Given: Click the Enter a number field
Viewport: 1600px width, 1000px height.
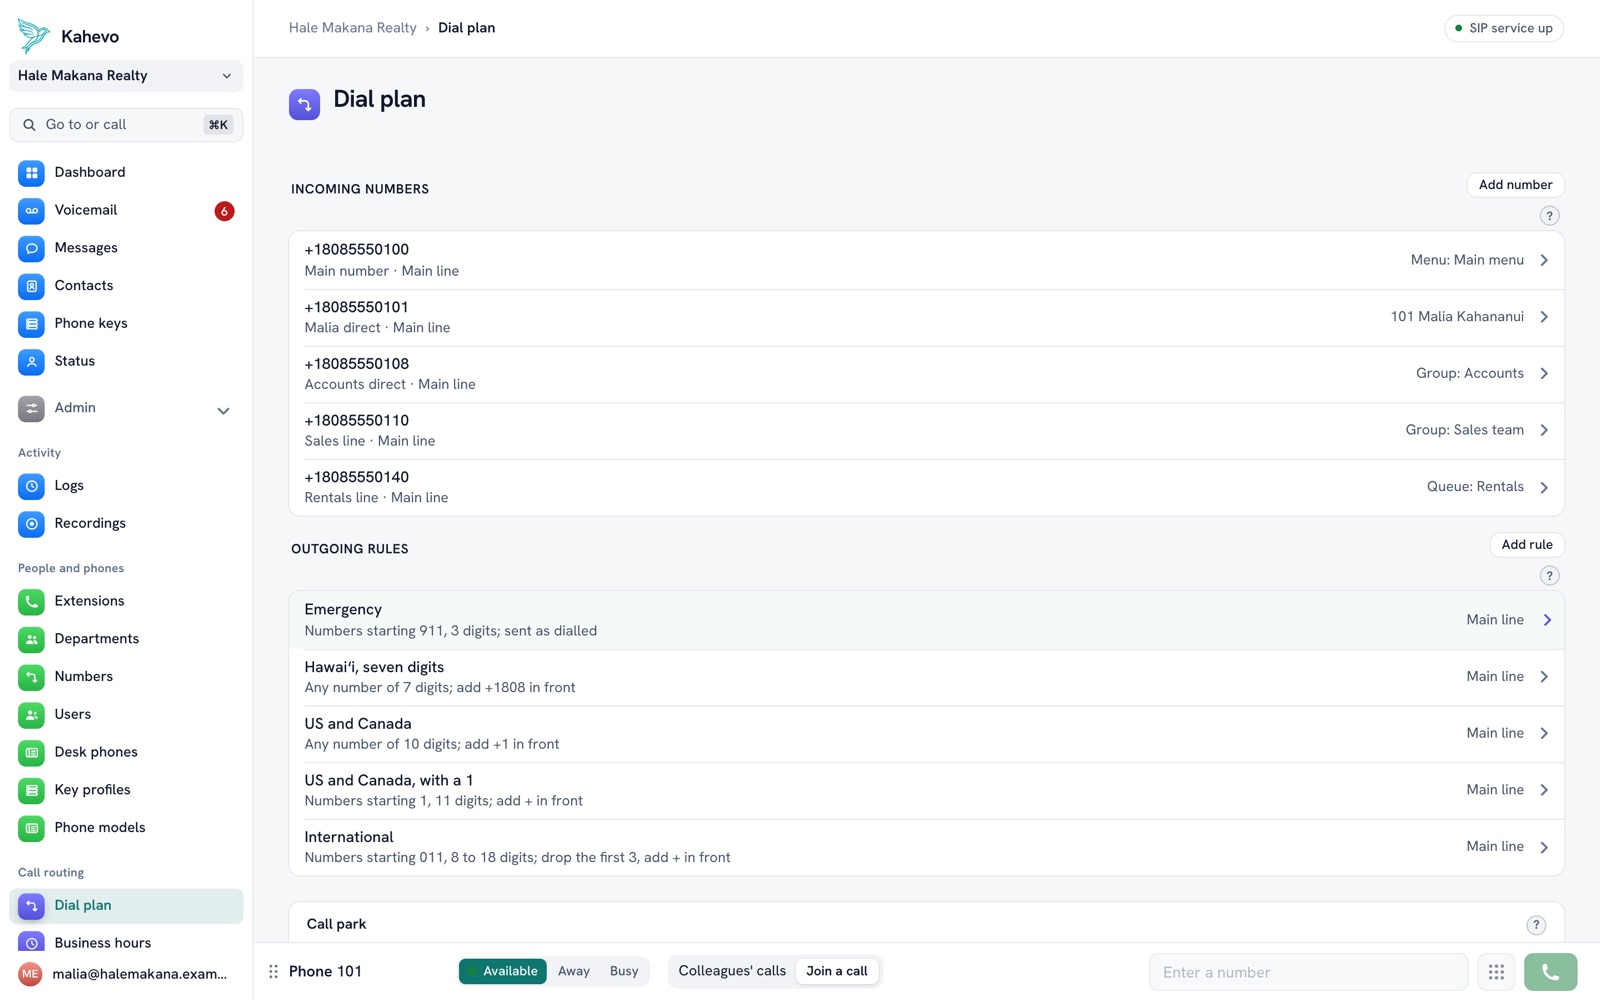Looking at the screenshot, I should [1308, 972].
